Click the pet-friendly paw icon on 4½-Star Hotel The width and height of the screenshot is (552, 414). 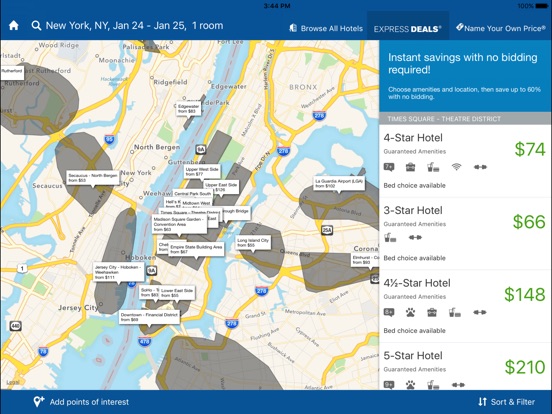(x=410, y=312)
